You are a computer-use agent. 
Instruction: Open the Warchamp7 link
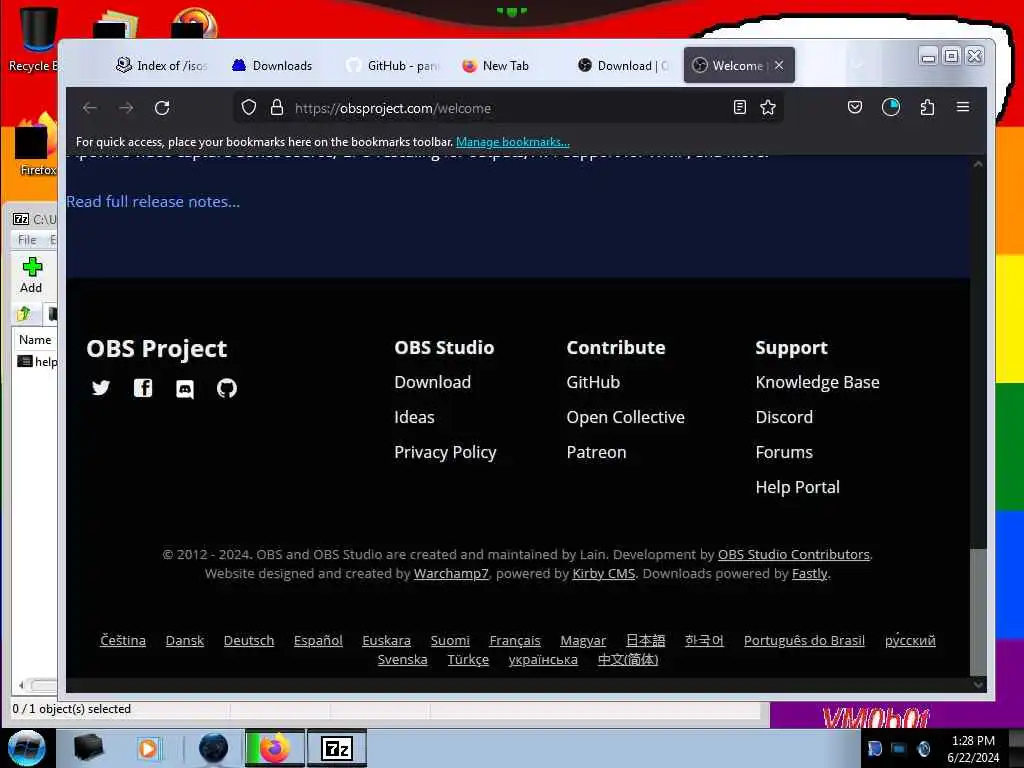pos(451,573)
